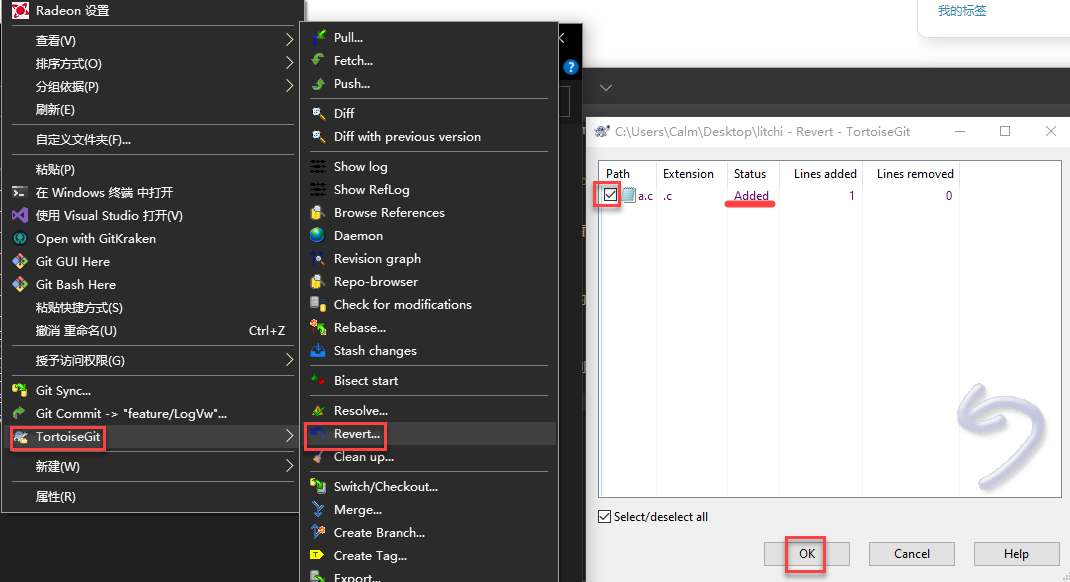This screenshot has width=1070, height=582.
Task: Click the Fetch icon in submenu
Action: (318, 61)
